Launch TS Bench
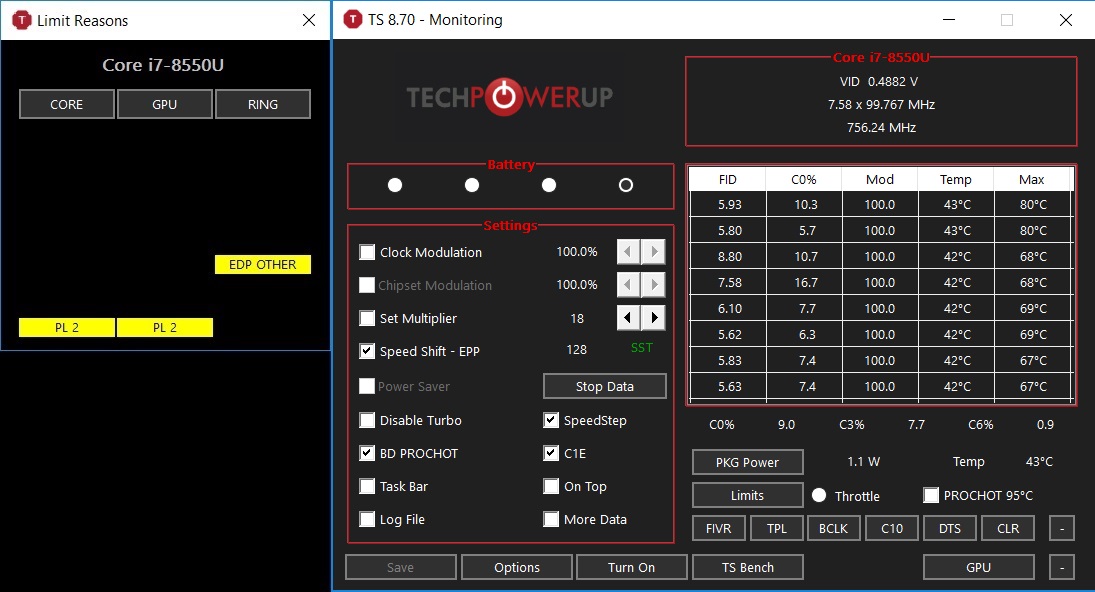This screenshot has height=592, width=1095. coord(748,568)
